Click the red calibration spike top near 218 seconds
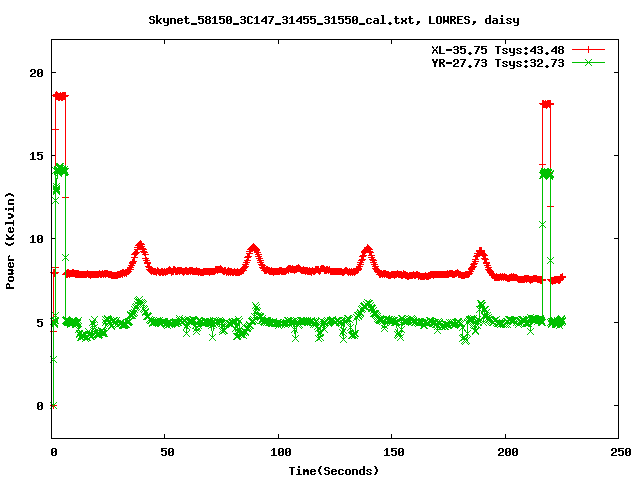This screenshot has height=480, width=640. (547, 104)
